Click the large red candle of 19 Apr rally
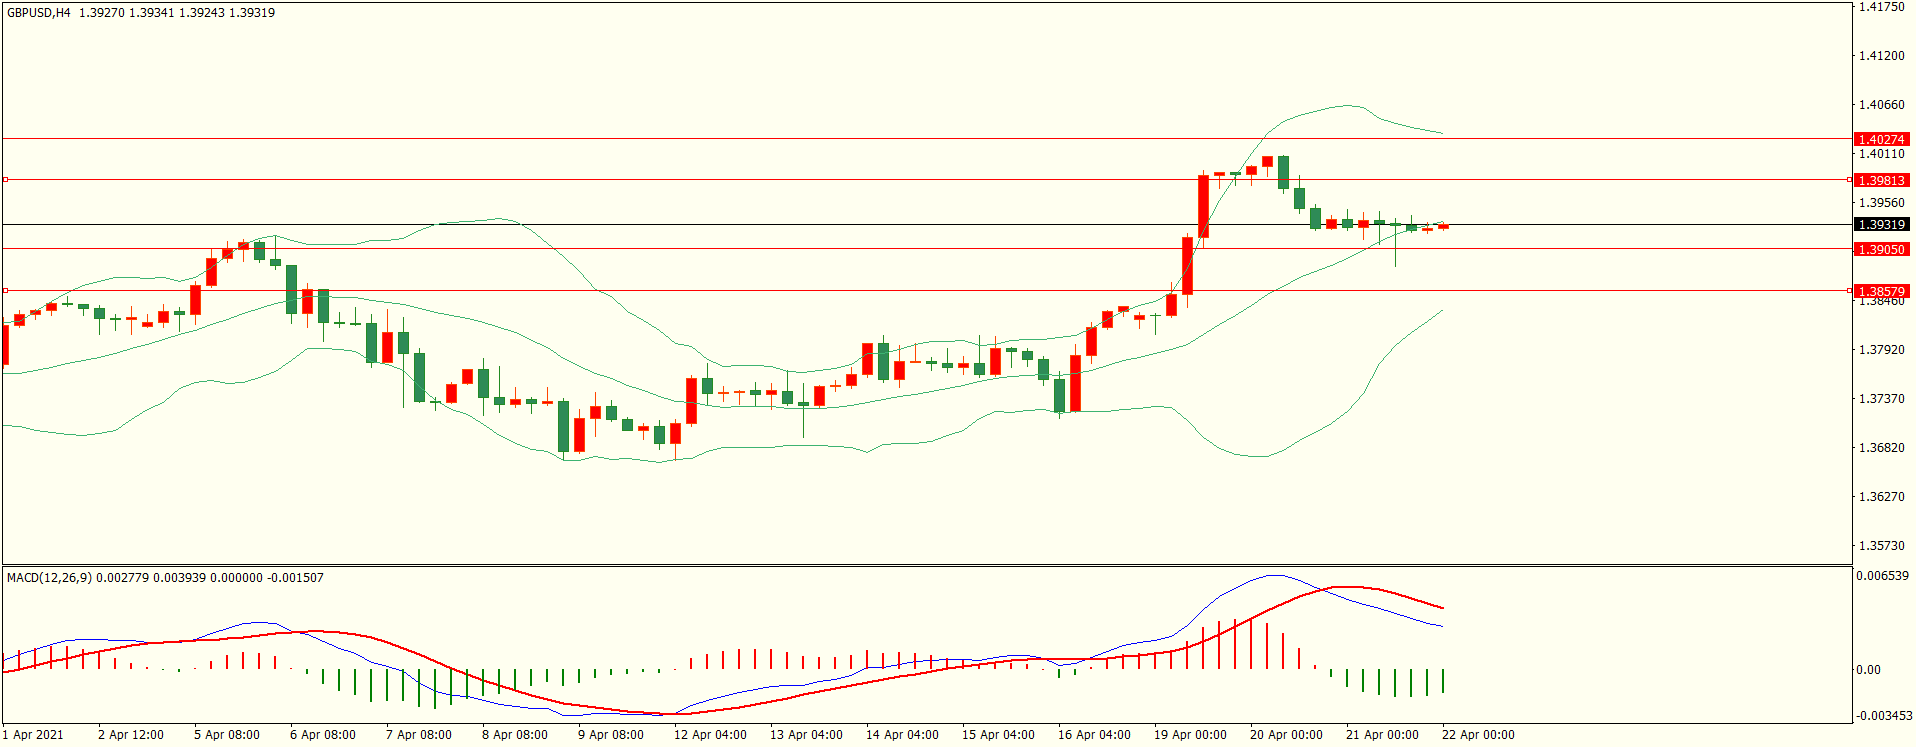This screenshot has height=747, width=1916. coord(1203,207)
